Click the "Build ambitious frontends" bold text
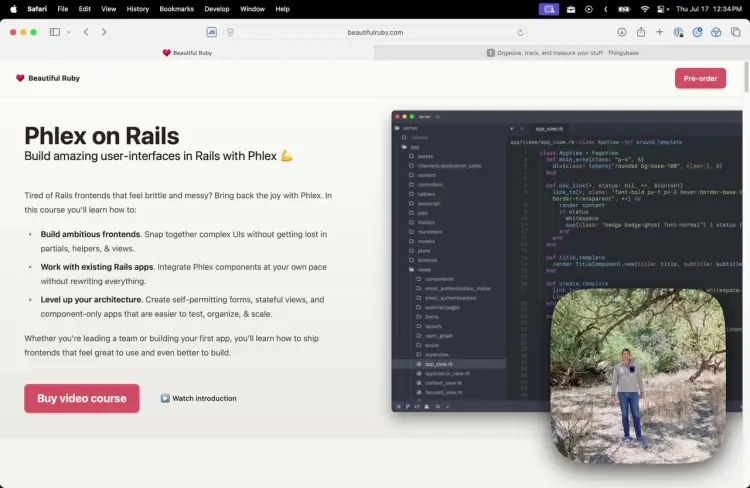This screenshot has width=750, height=488. click(90, 234)
